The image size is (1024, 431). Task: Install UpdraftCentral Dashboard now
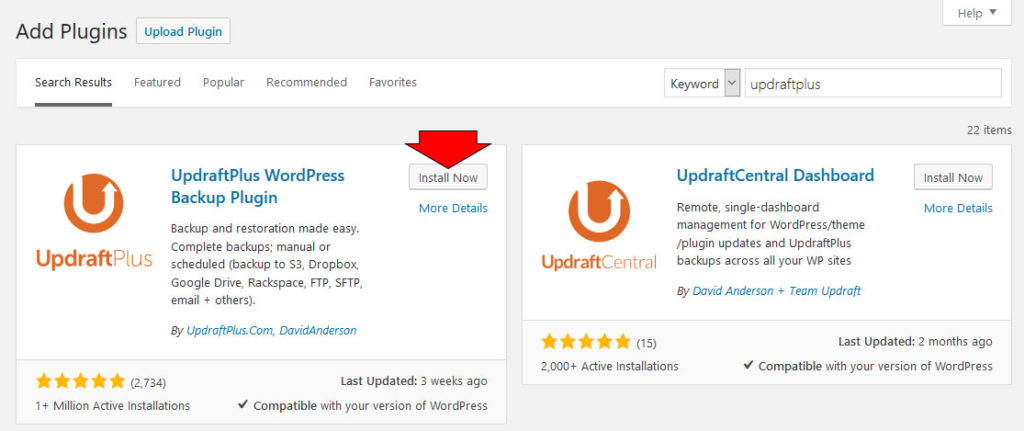click(x=953, y=178)
